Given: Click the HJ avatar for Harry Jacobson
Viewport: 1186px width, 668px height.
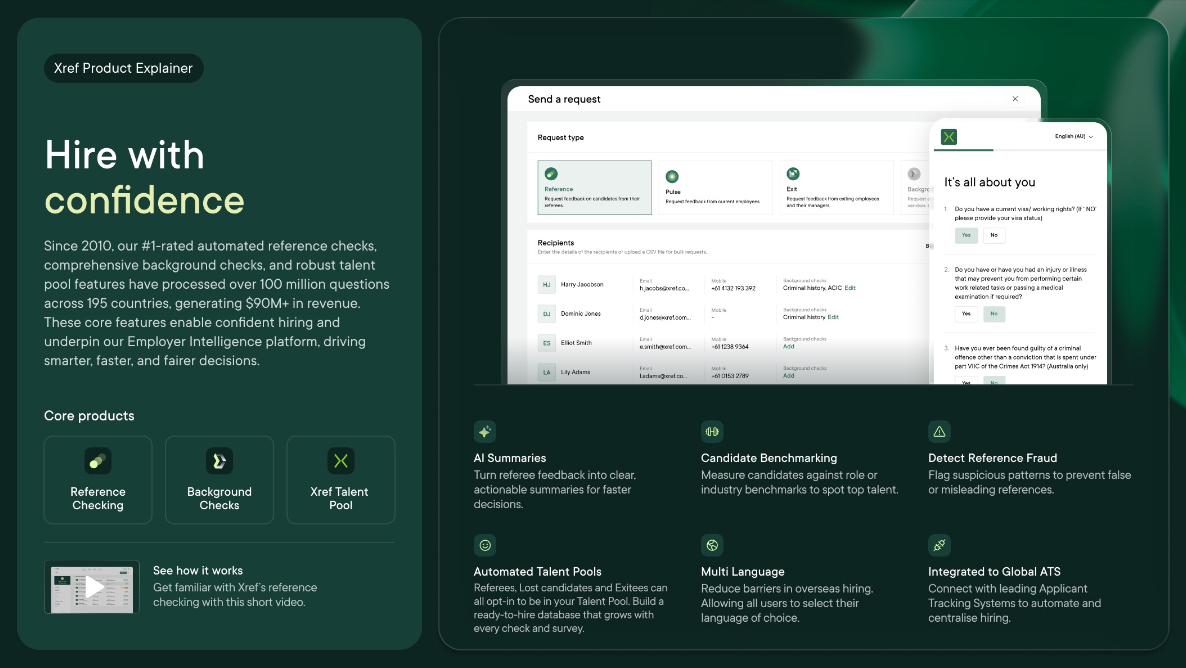Looking at the screenshot, I should (x=546, y=284).
